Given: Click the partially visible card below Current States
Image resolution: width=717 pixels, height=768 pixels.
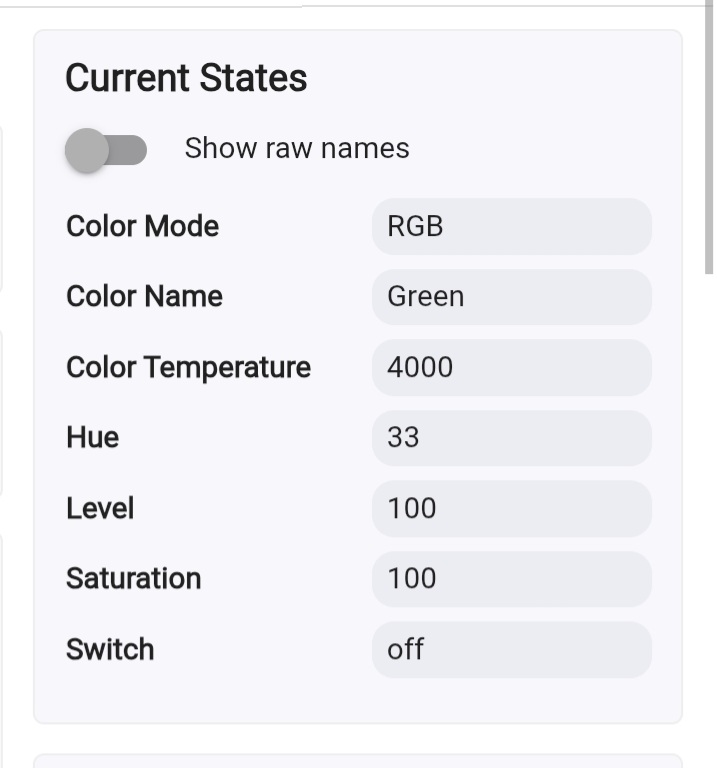Looking at the screenshot, I should 358,761.
